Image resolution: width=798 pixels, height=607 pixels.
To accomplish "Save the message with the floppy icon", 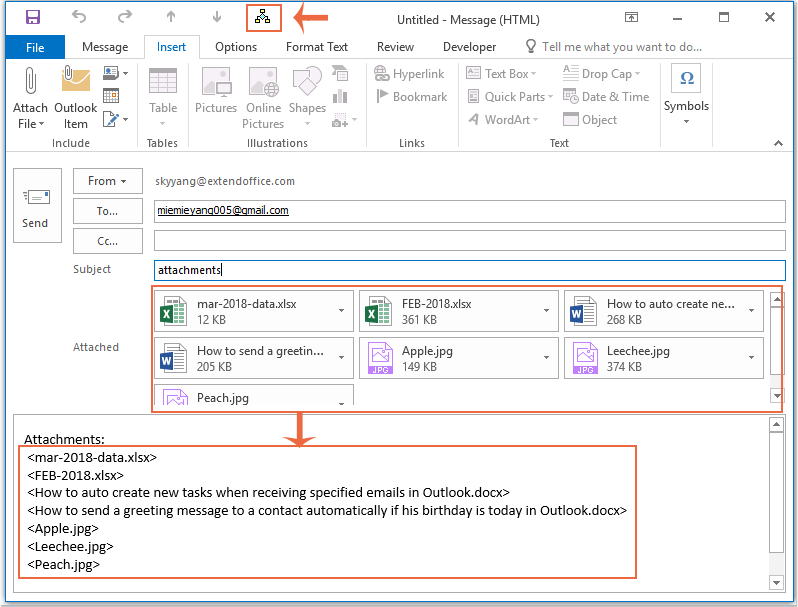I will [33, 17].
